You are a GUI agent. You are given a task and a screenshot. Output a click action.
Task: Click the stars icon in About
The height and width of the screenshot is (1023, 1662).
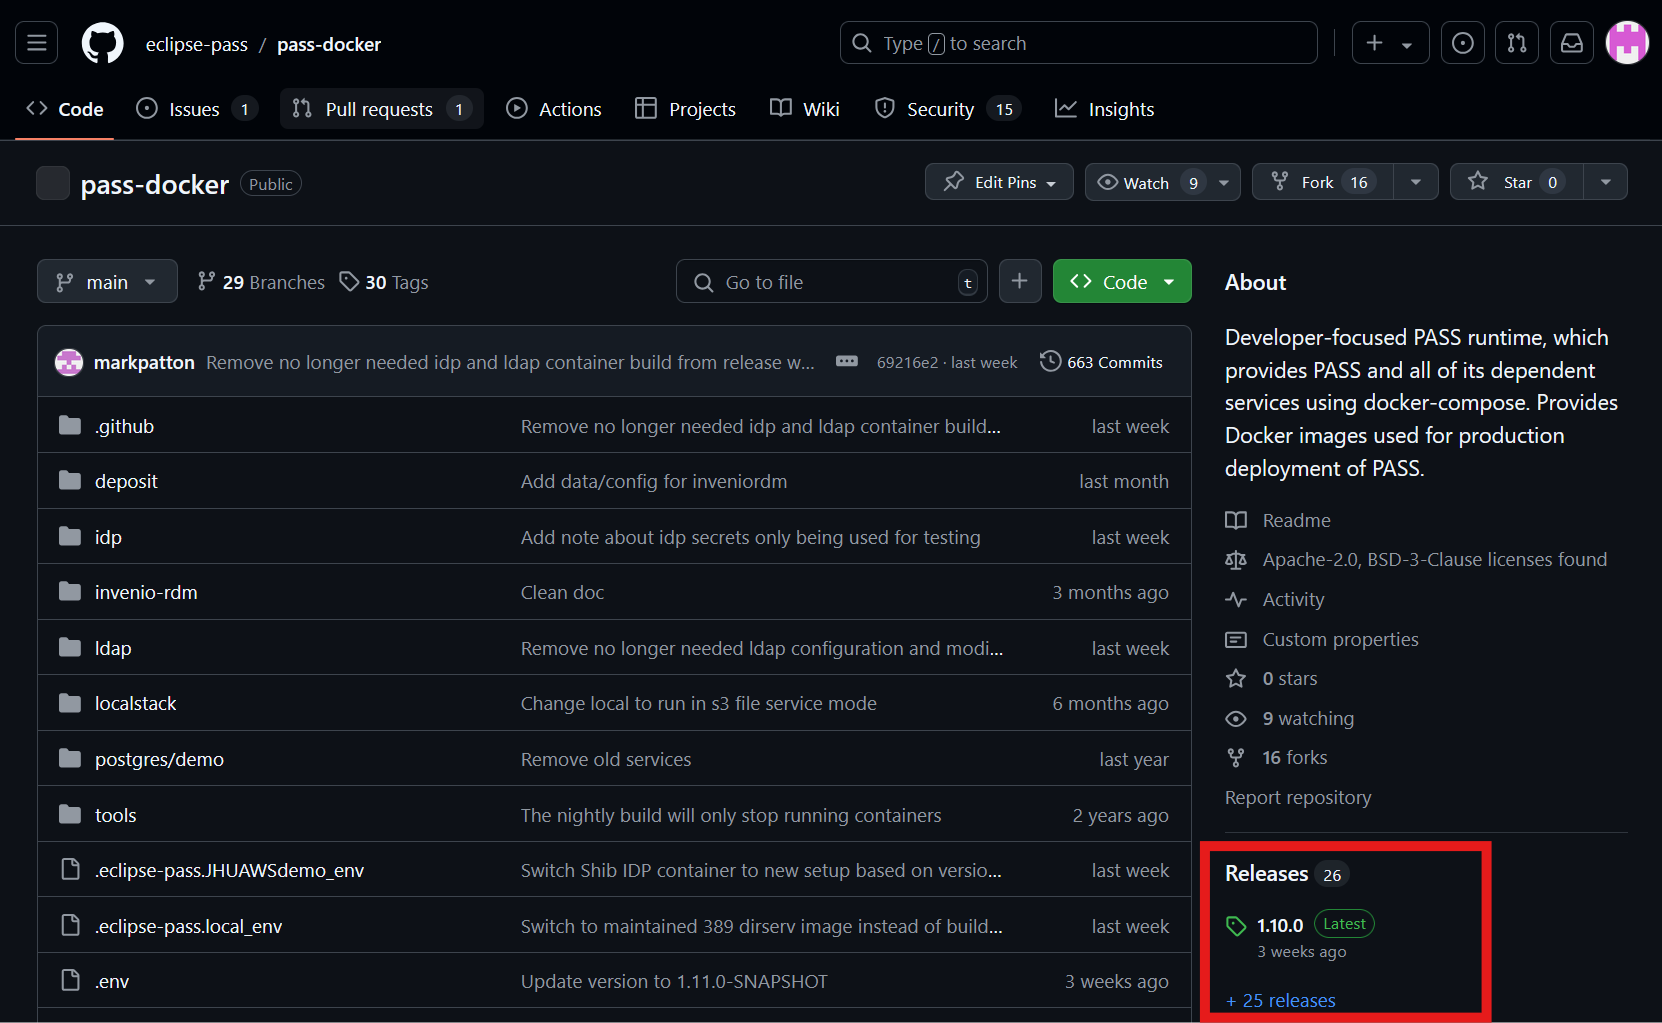pos(1236,679)
